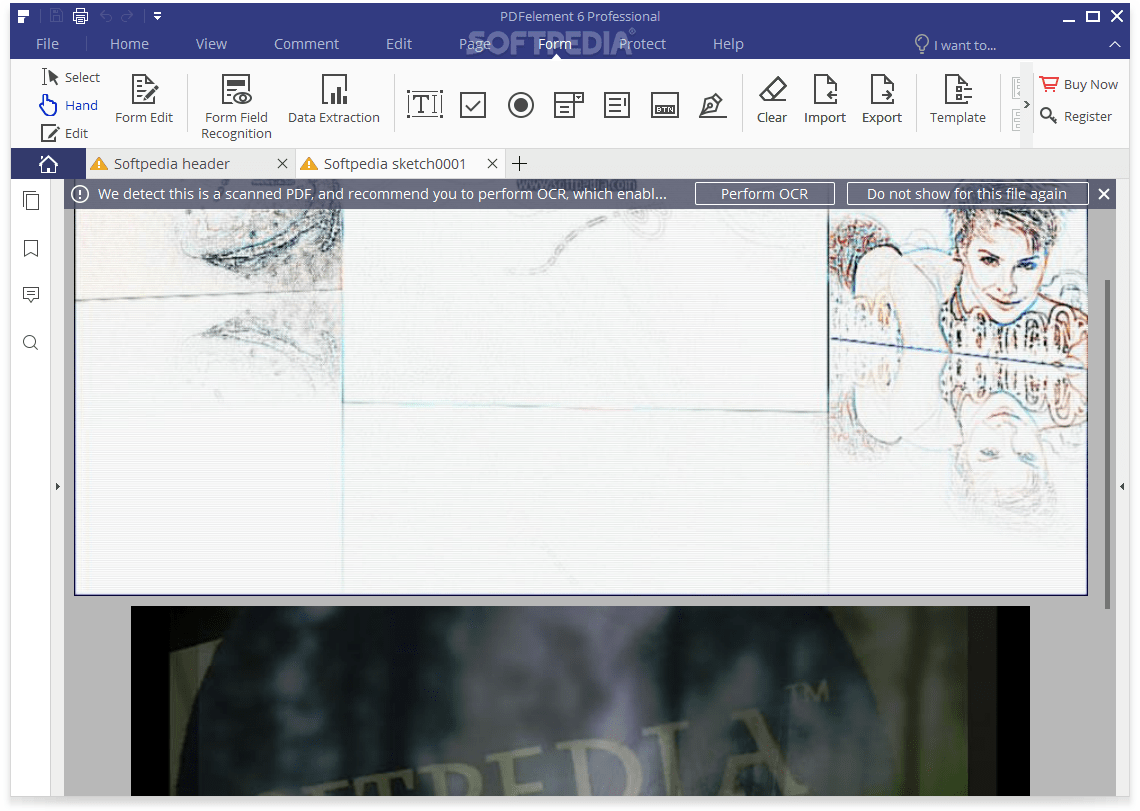Open bookmarks panel
This screenshot has height=811, width=1140.
(31, 249)
